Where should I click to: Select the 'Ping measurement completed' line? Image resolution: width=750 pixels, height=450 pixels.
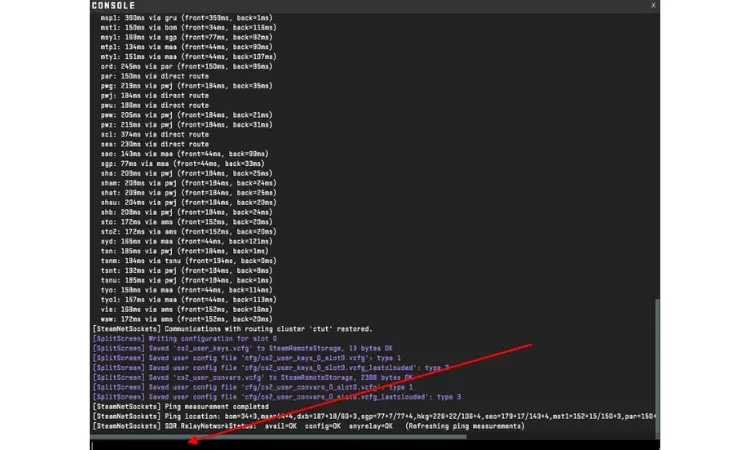tap(180, 406)
